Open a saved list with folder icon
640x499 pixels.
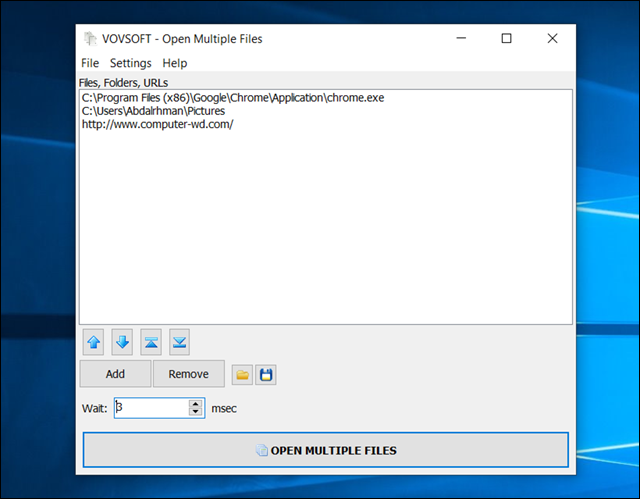pyautogui.click(x=242, y=375)
